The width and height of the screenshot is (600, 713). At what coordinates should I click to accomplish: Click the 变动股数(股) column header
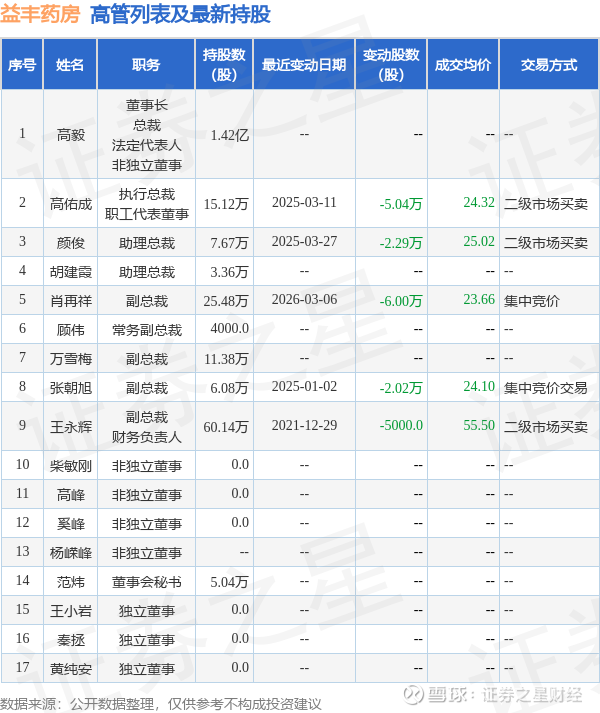click(x=391, y=65)
